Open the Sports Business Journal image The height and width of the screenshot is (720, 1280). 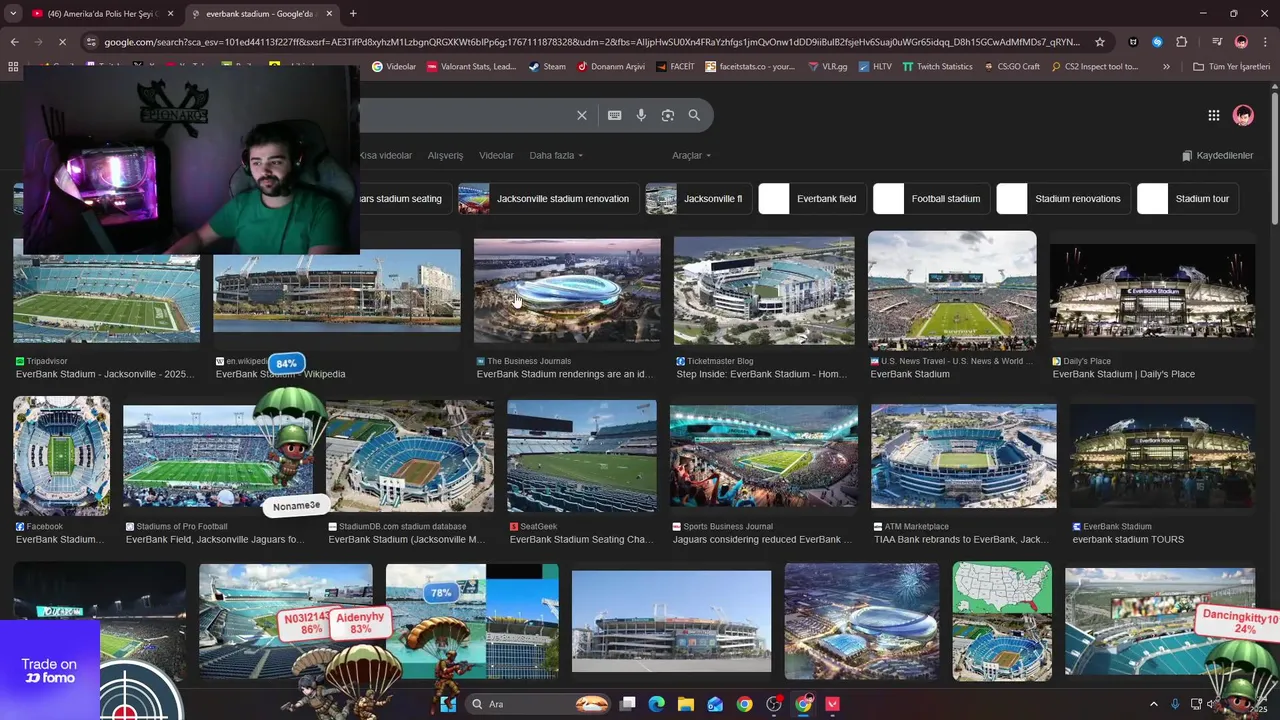pyautogui.click(x=764, y=456)
